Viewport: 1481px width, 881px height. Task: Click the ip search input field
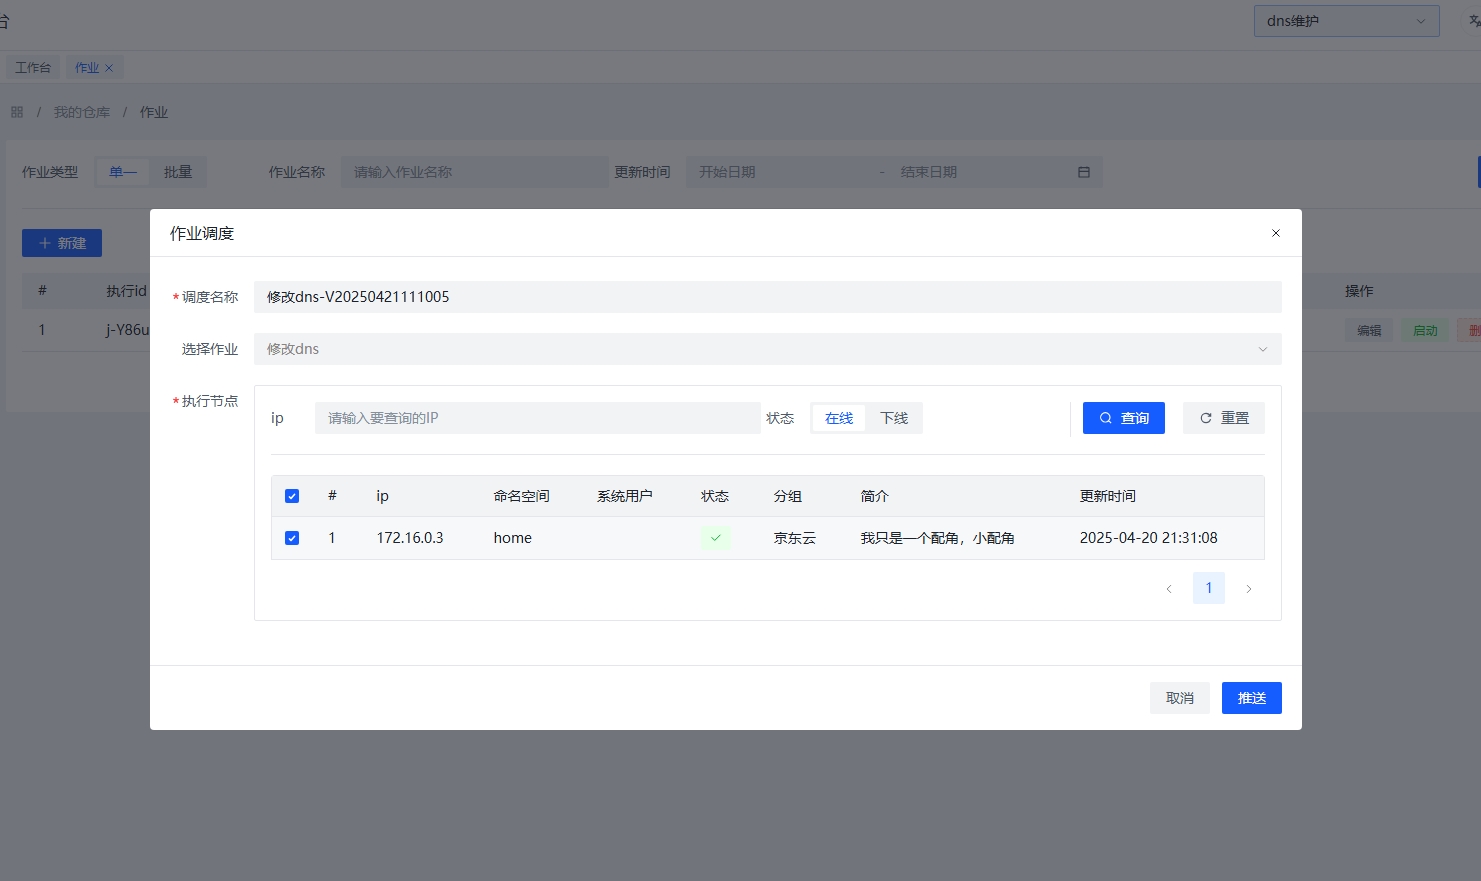(x=537, y=418)
